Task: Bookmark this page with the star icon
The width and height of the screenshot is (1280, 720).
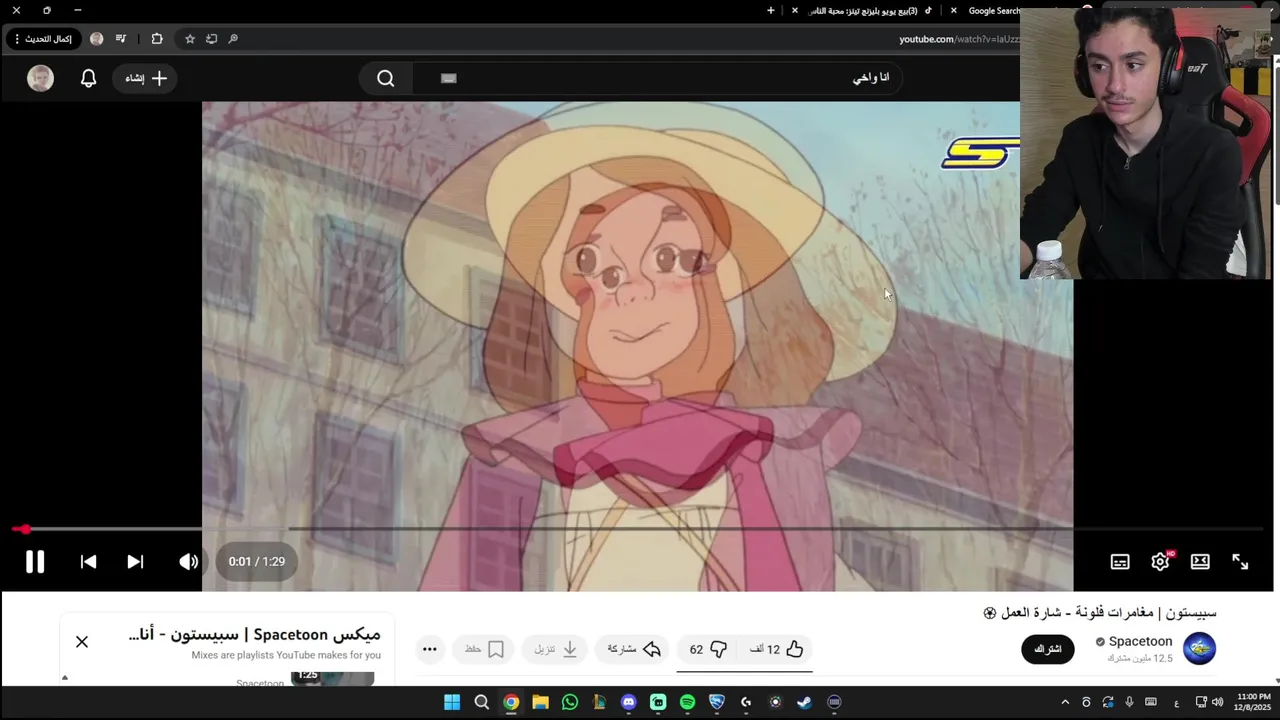Action: [x=190, y=39]
